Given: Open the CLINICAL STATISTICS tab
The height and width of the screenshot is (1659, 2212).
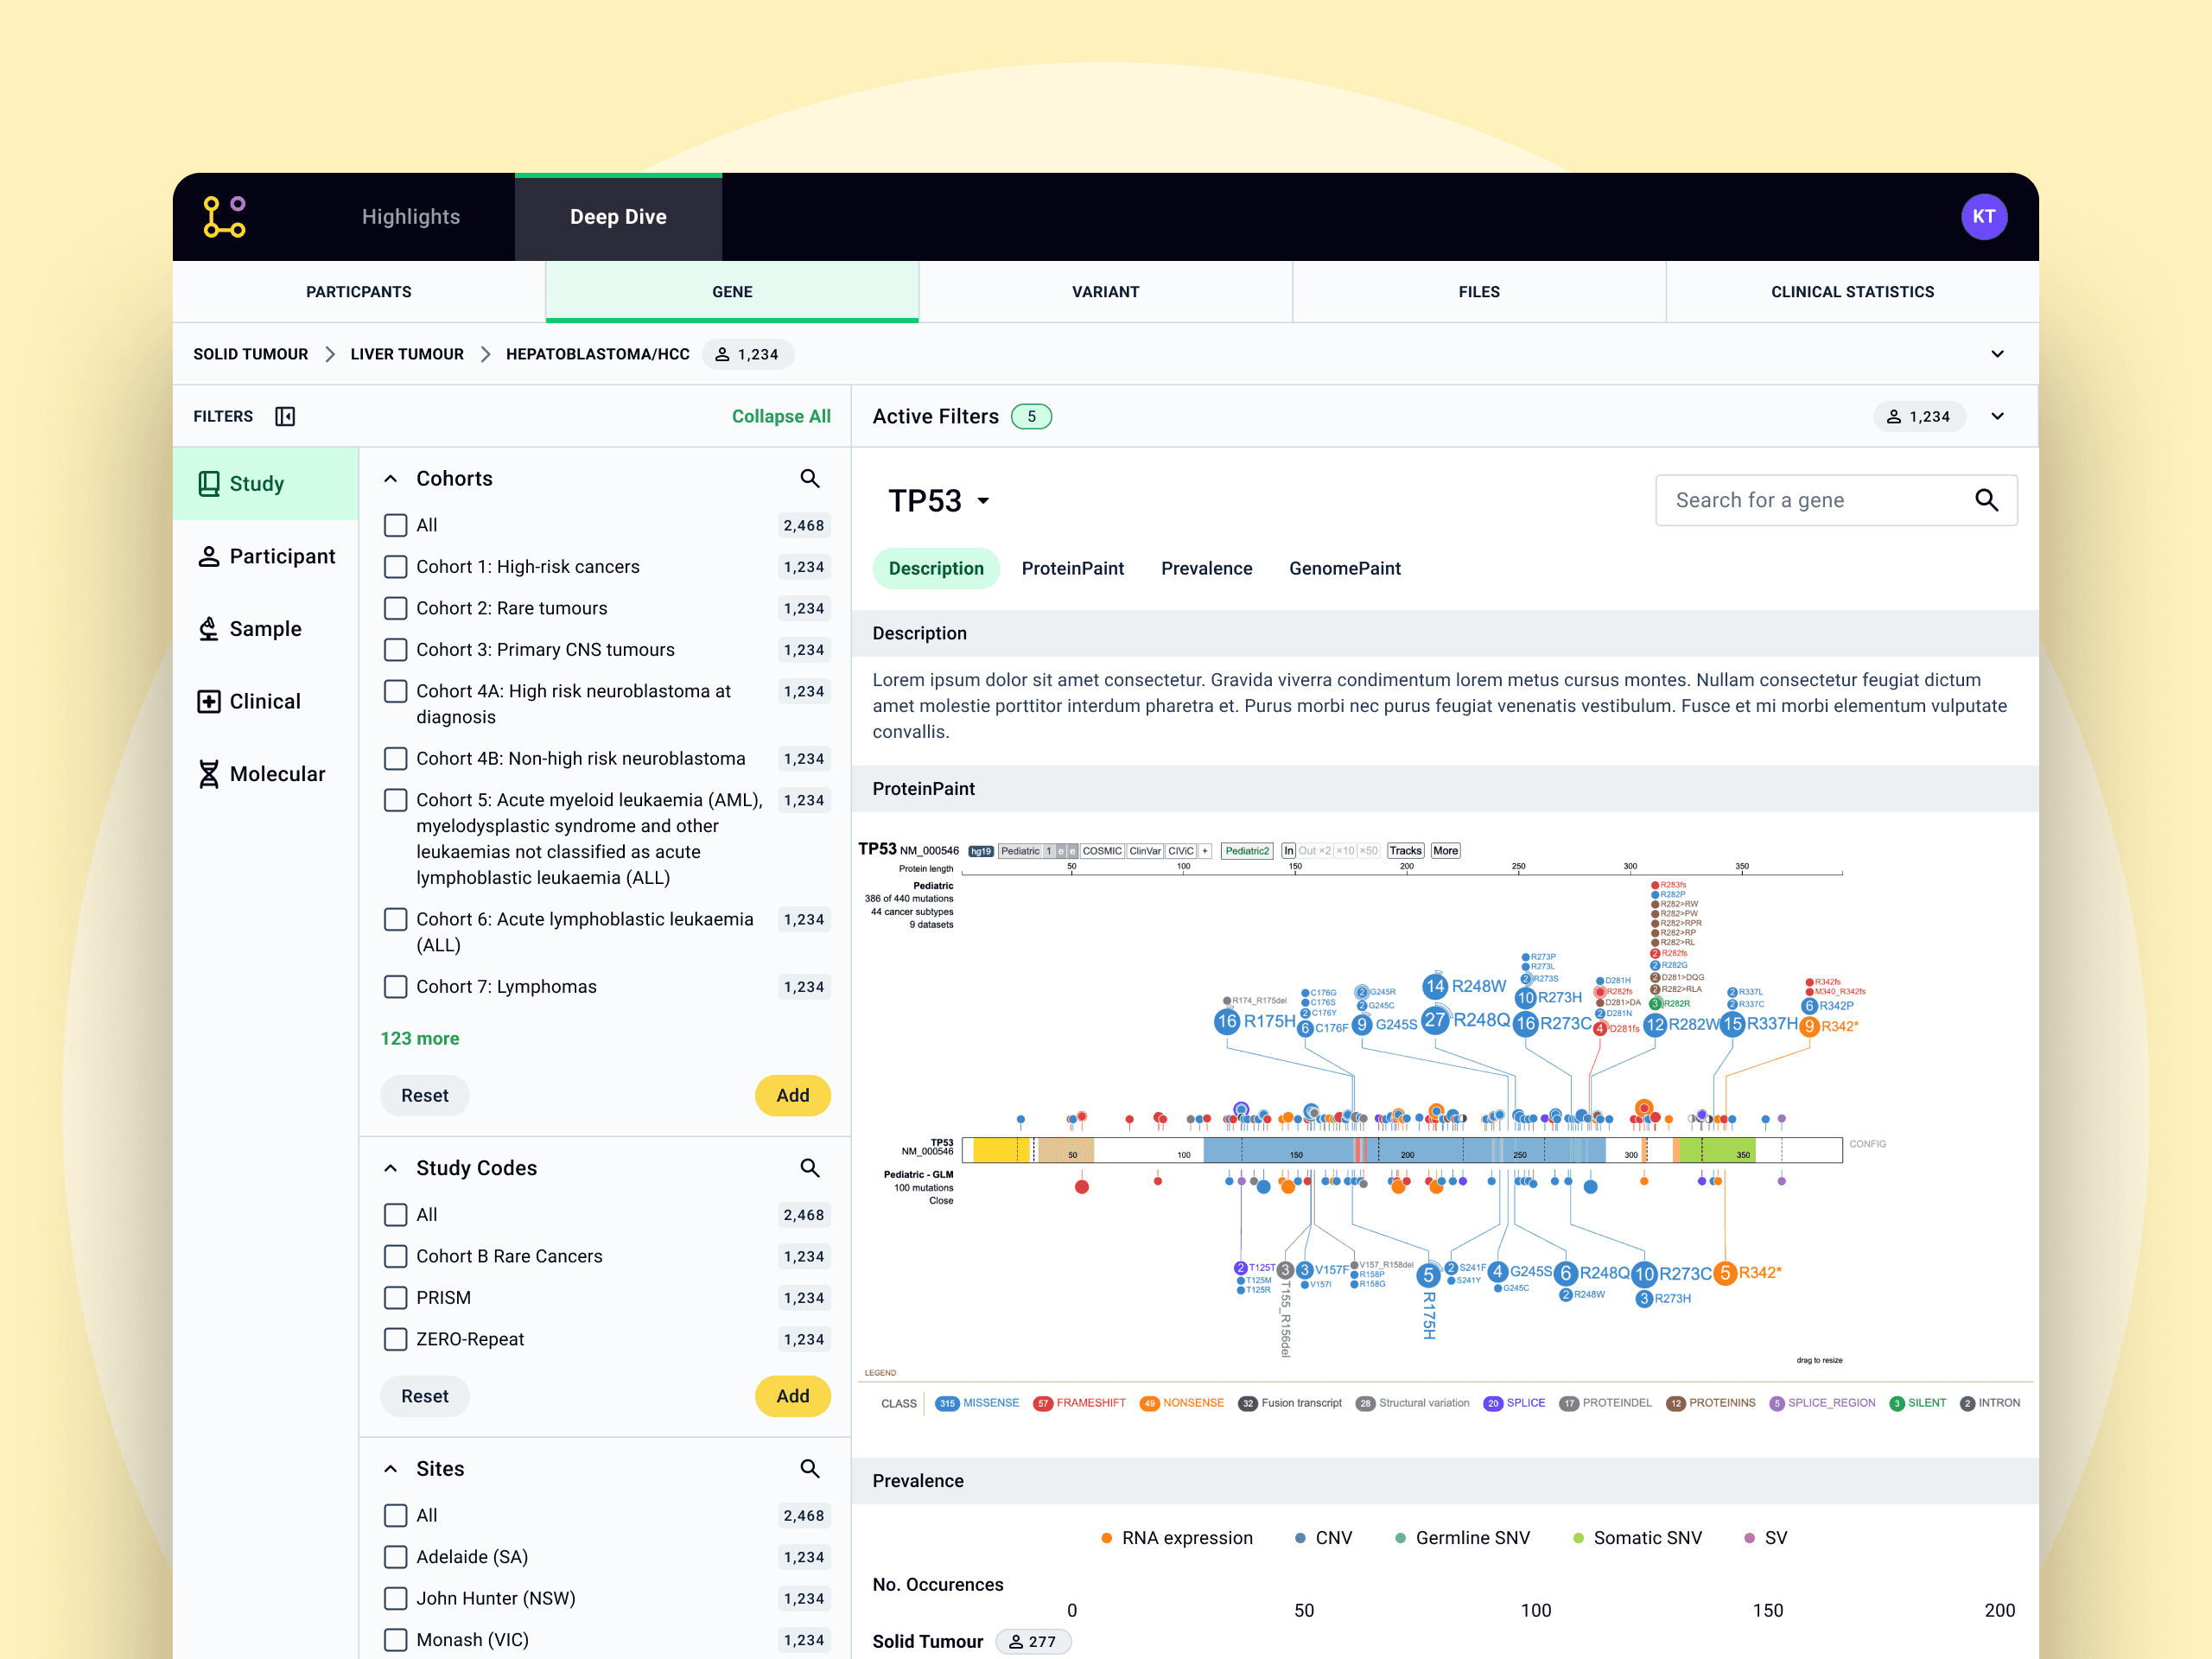Looking at the screenshot, I should [1852, 292].
